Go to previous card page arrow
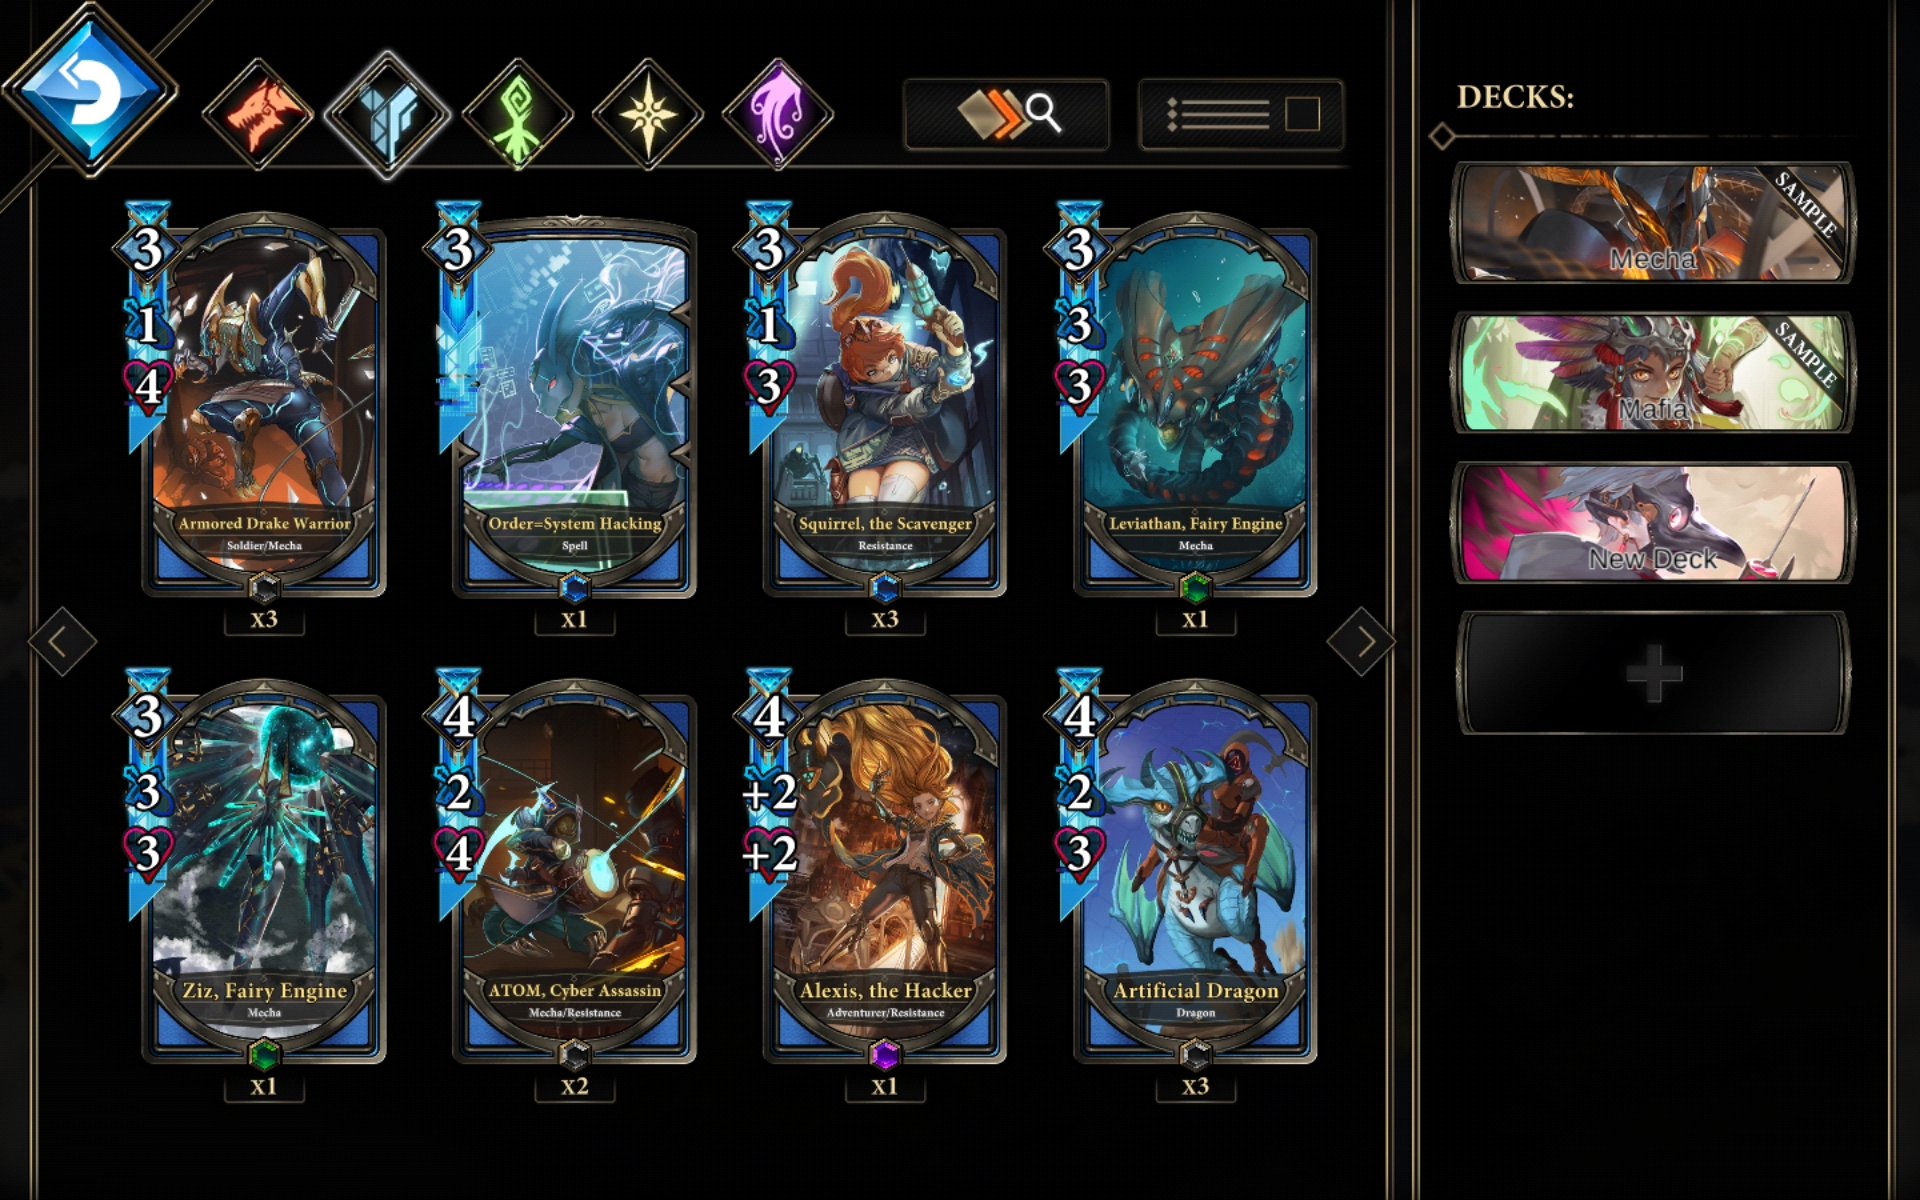The image size is (1920, 1200). (63, 641)
